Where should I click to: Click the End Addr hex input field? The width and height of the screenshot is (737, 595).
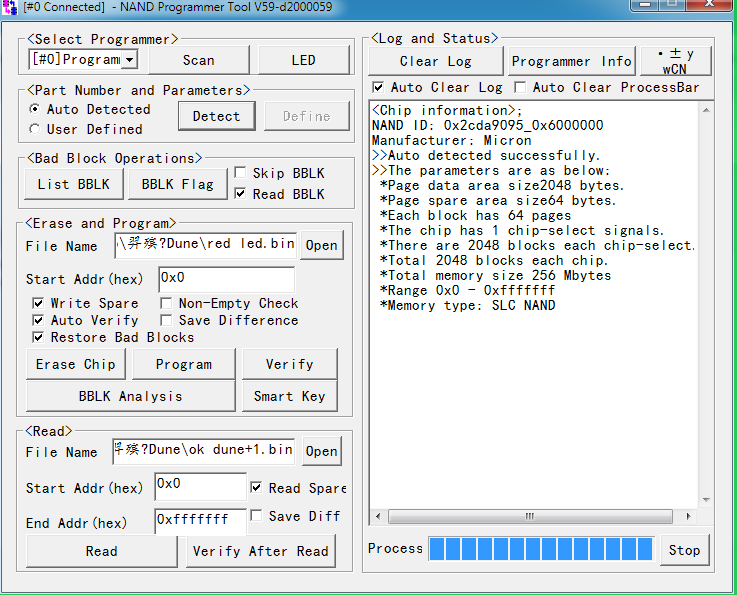(199, 521)
